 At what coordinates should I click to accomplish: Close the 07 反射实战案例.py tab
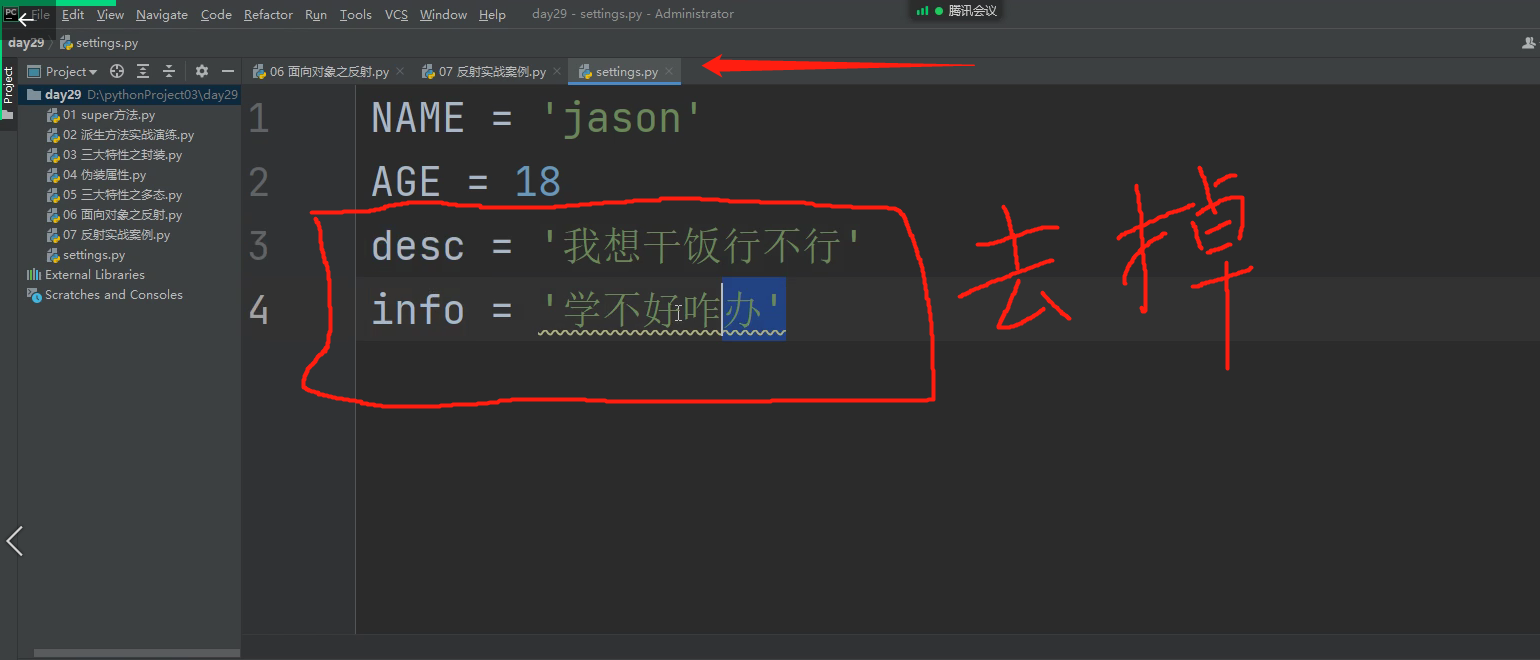click(557, 71)
